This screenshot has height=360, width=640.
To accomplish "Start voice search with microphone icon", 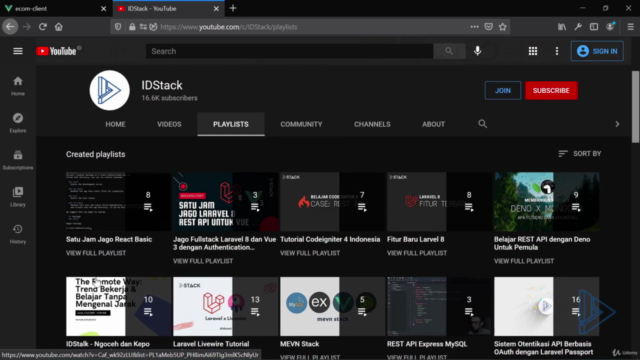I will coord(478,51).
